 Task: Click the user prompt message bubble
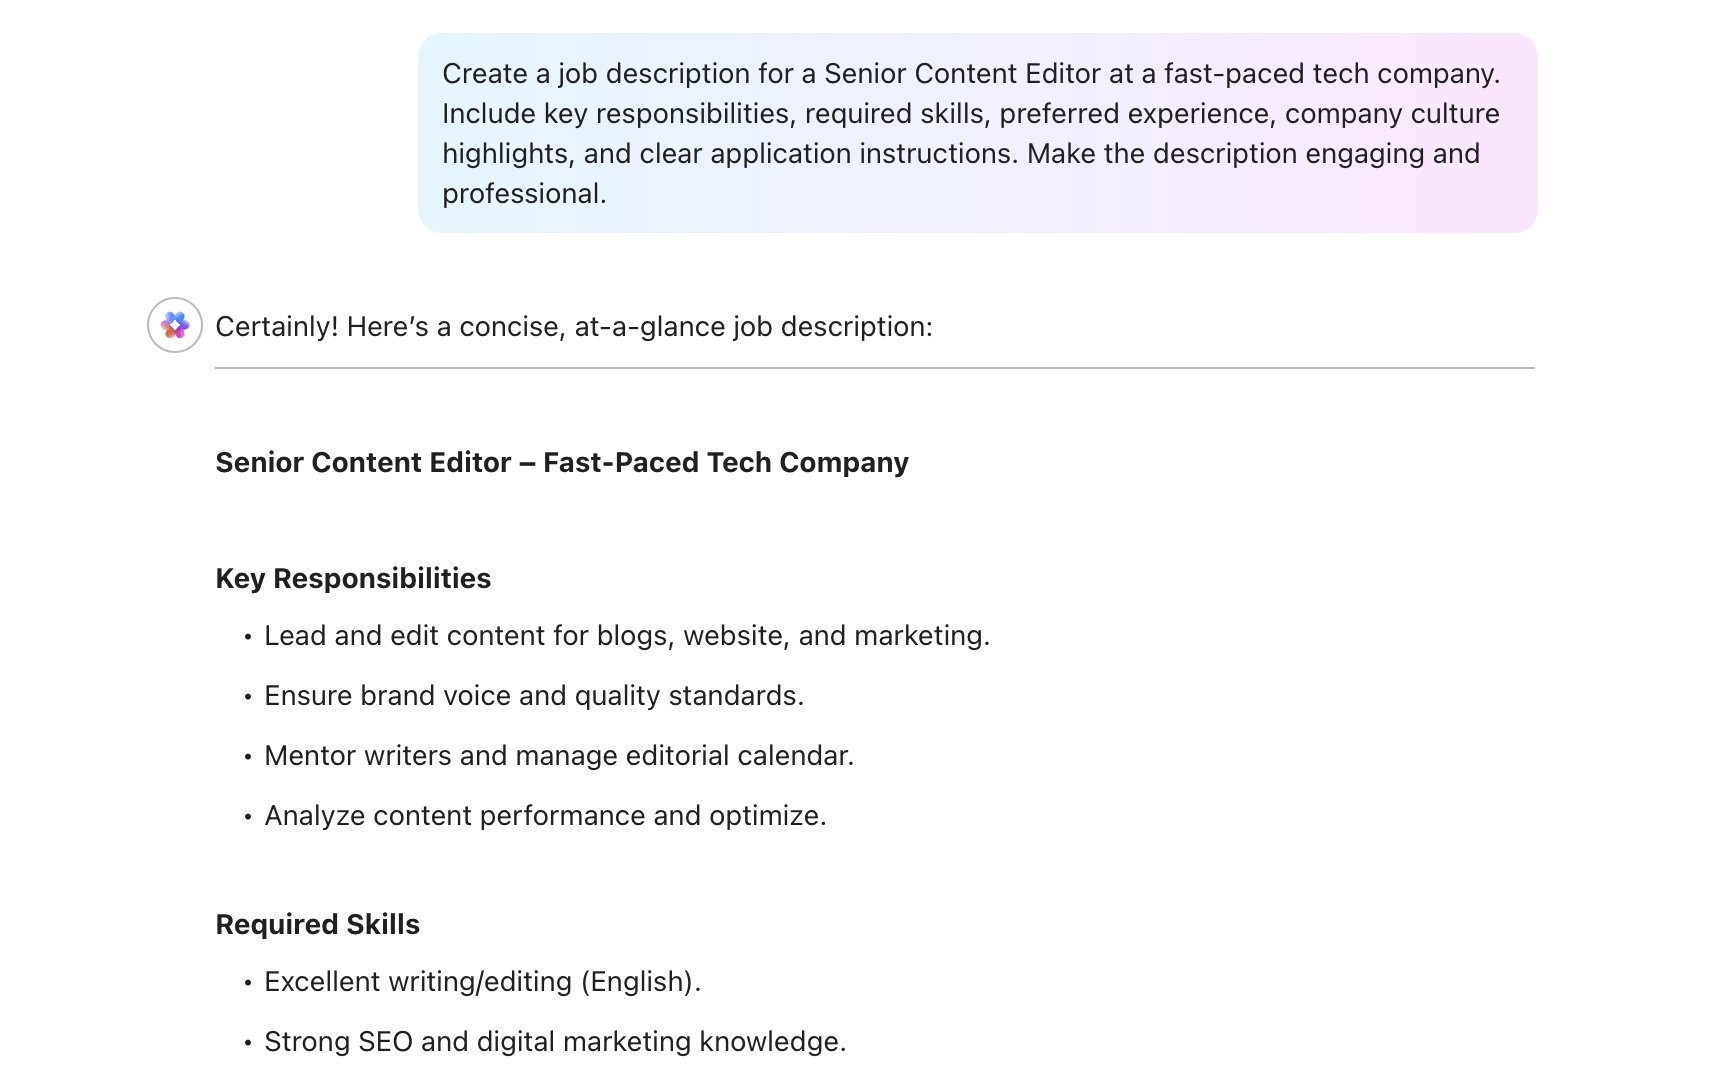pos(977,133)
